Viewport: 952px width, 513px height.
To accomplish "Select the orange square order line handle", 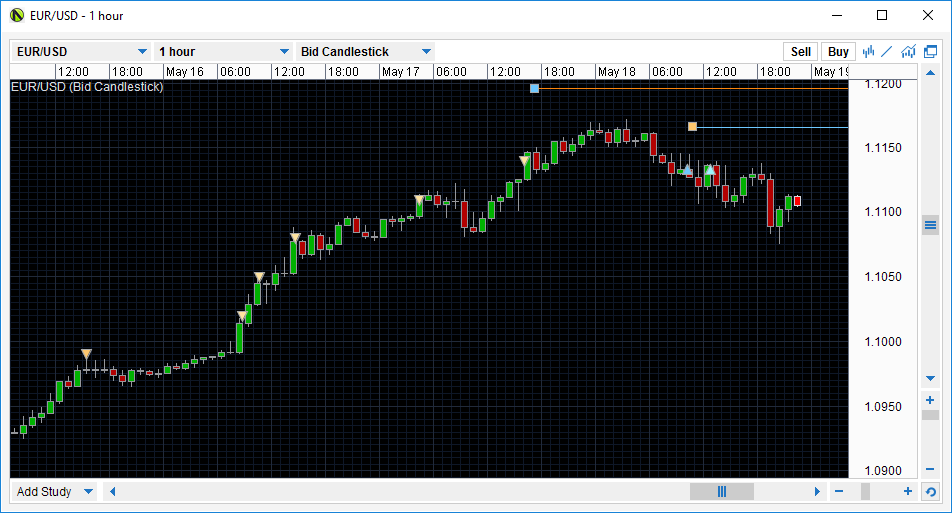I will coord(692,126).
